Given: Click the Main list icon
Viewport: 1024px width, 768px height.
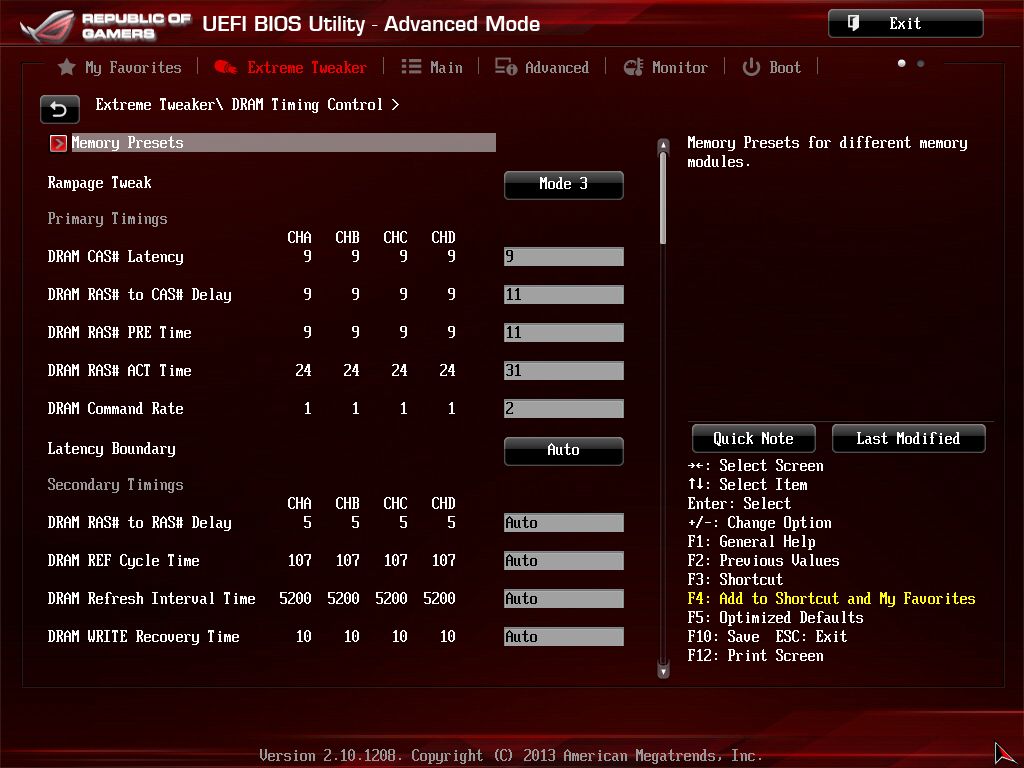Looking at the screenshot, I should coord(411,67).
